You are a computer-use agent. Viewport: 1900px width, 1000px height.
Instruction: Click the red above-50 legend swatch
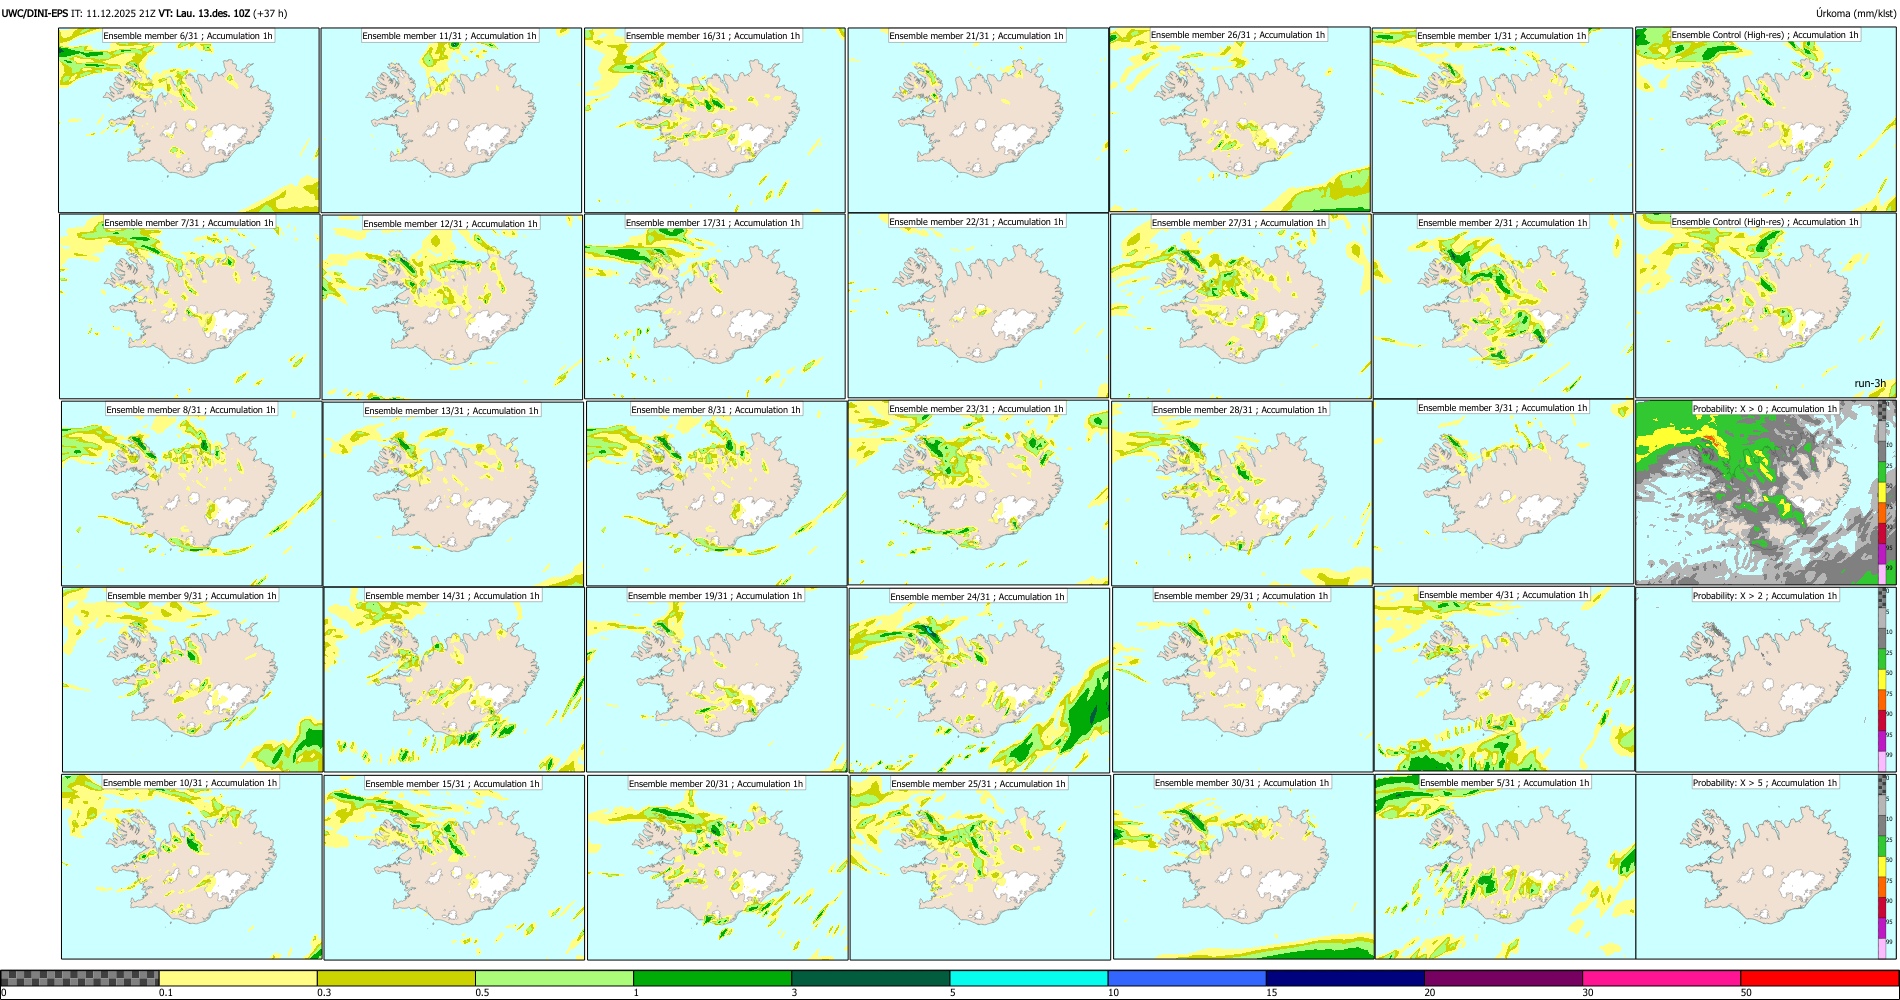coord(1819,978)
